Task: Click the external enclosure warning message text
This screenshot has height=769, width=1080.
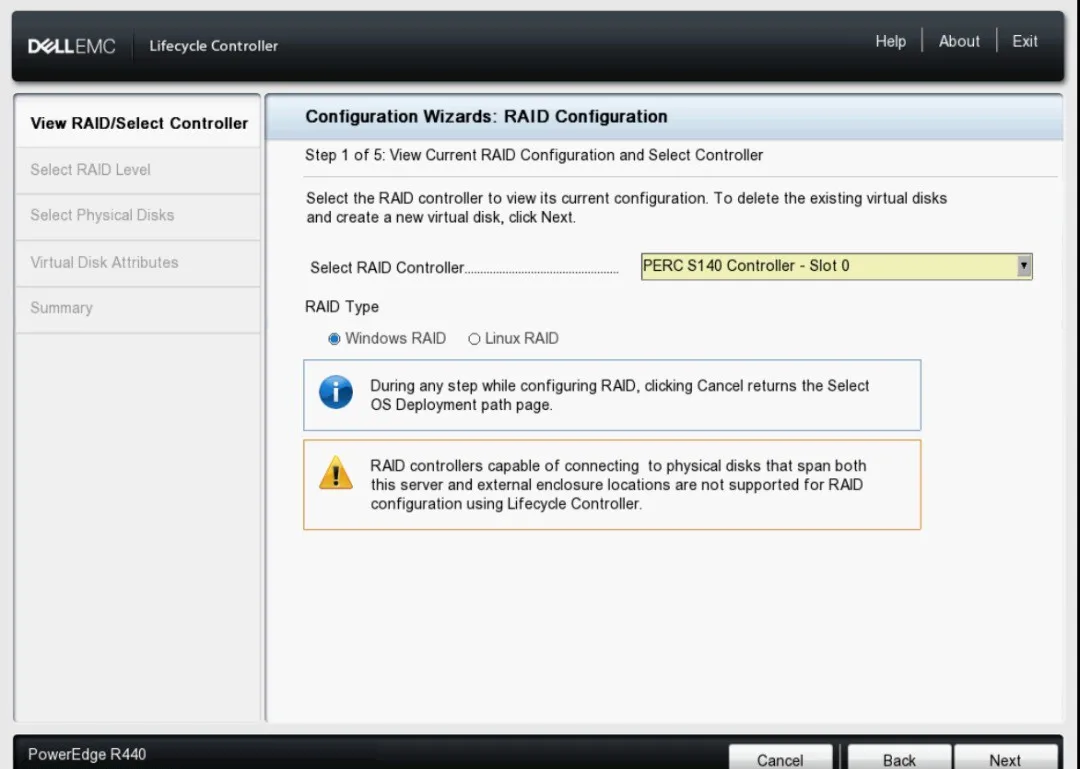Action: (618, 484)
